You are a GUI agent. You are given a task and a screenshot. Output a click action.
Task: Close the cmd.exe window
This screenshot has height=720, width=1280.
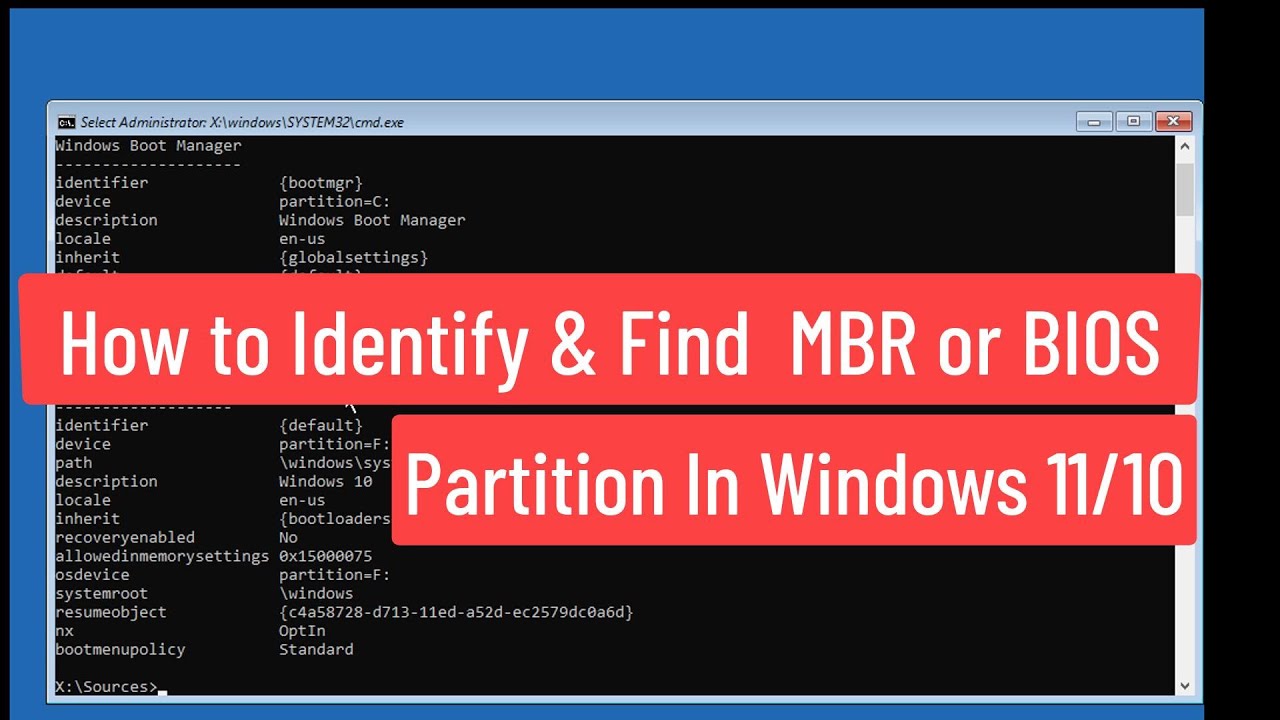(1173, 122)
